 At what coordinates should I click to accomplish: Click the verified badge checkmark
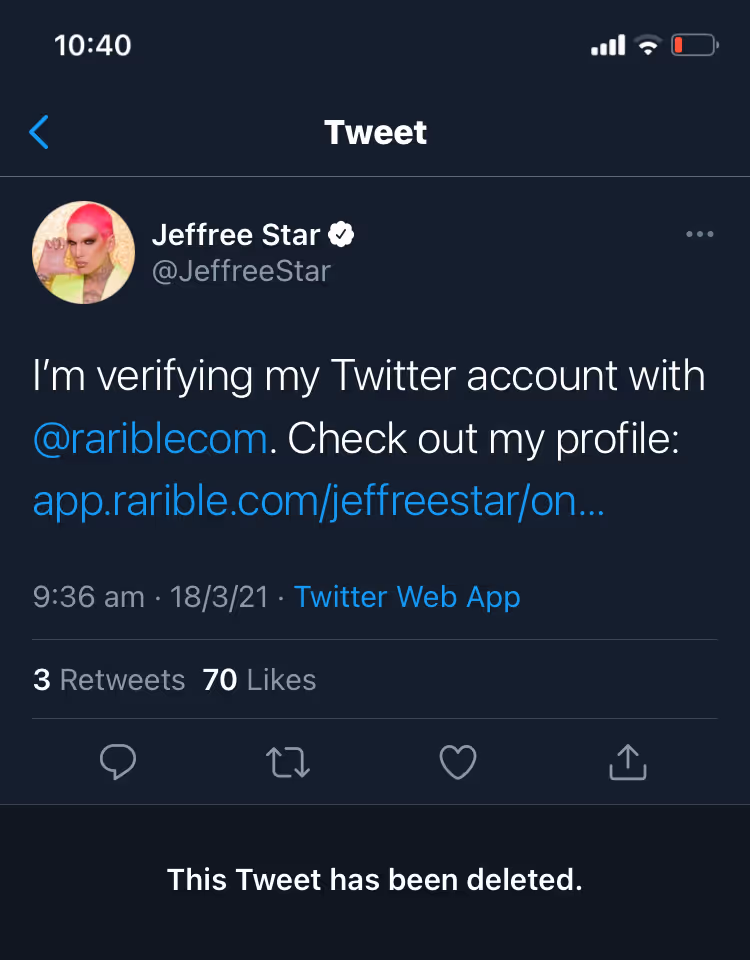pos(342,235)
